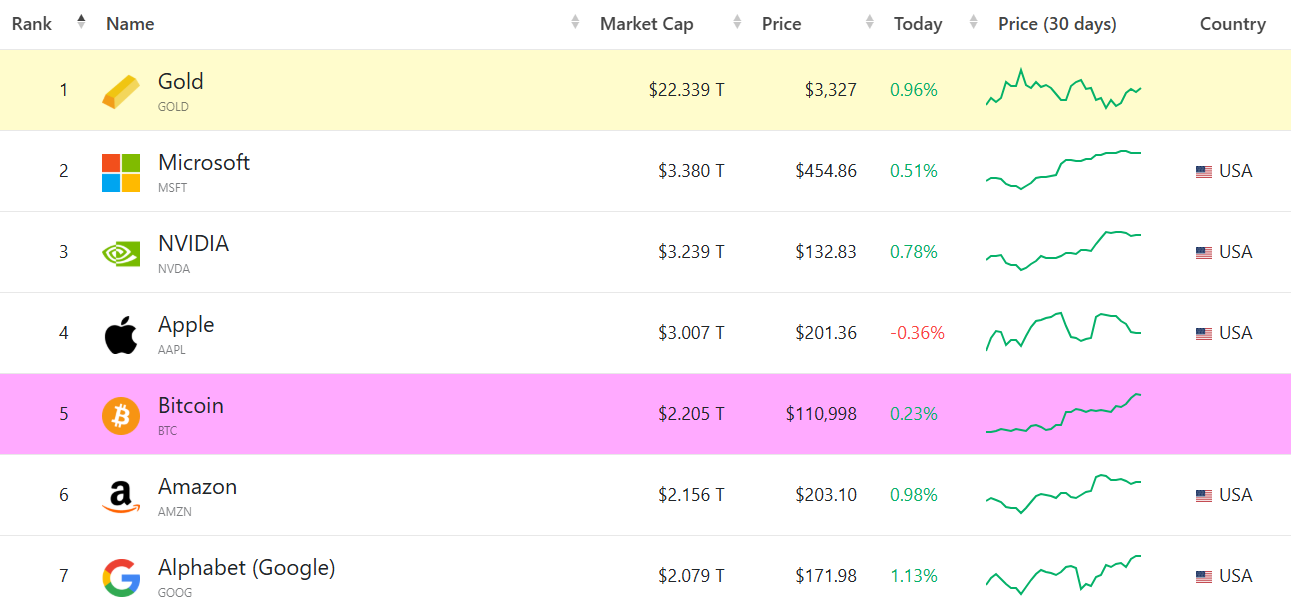The width and height of the screenshot is (1291, 601).
Task: Sort by Market Cap using sort arrows
Action: [x=737, y=22]
